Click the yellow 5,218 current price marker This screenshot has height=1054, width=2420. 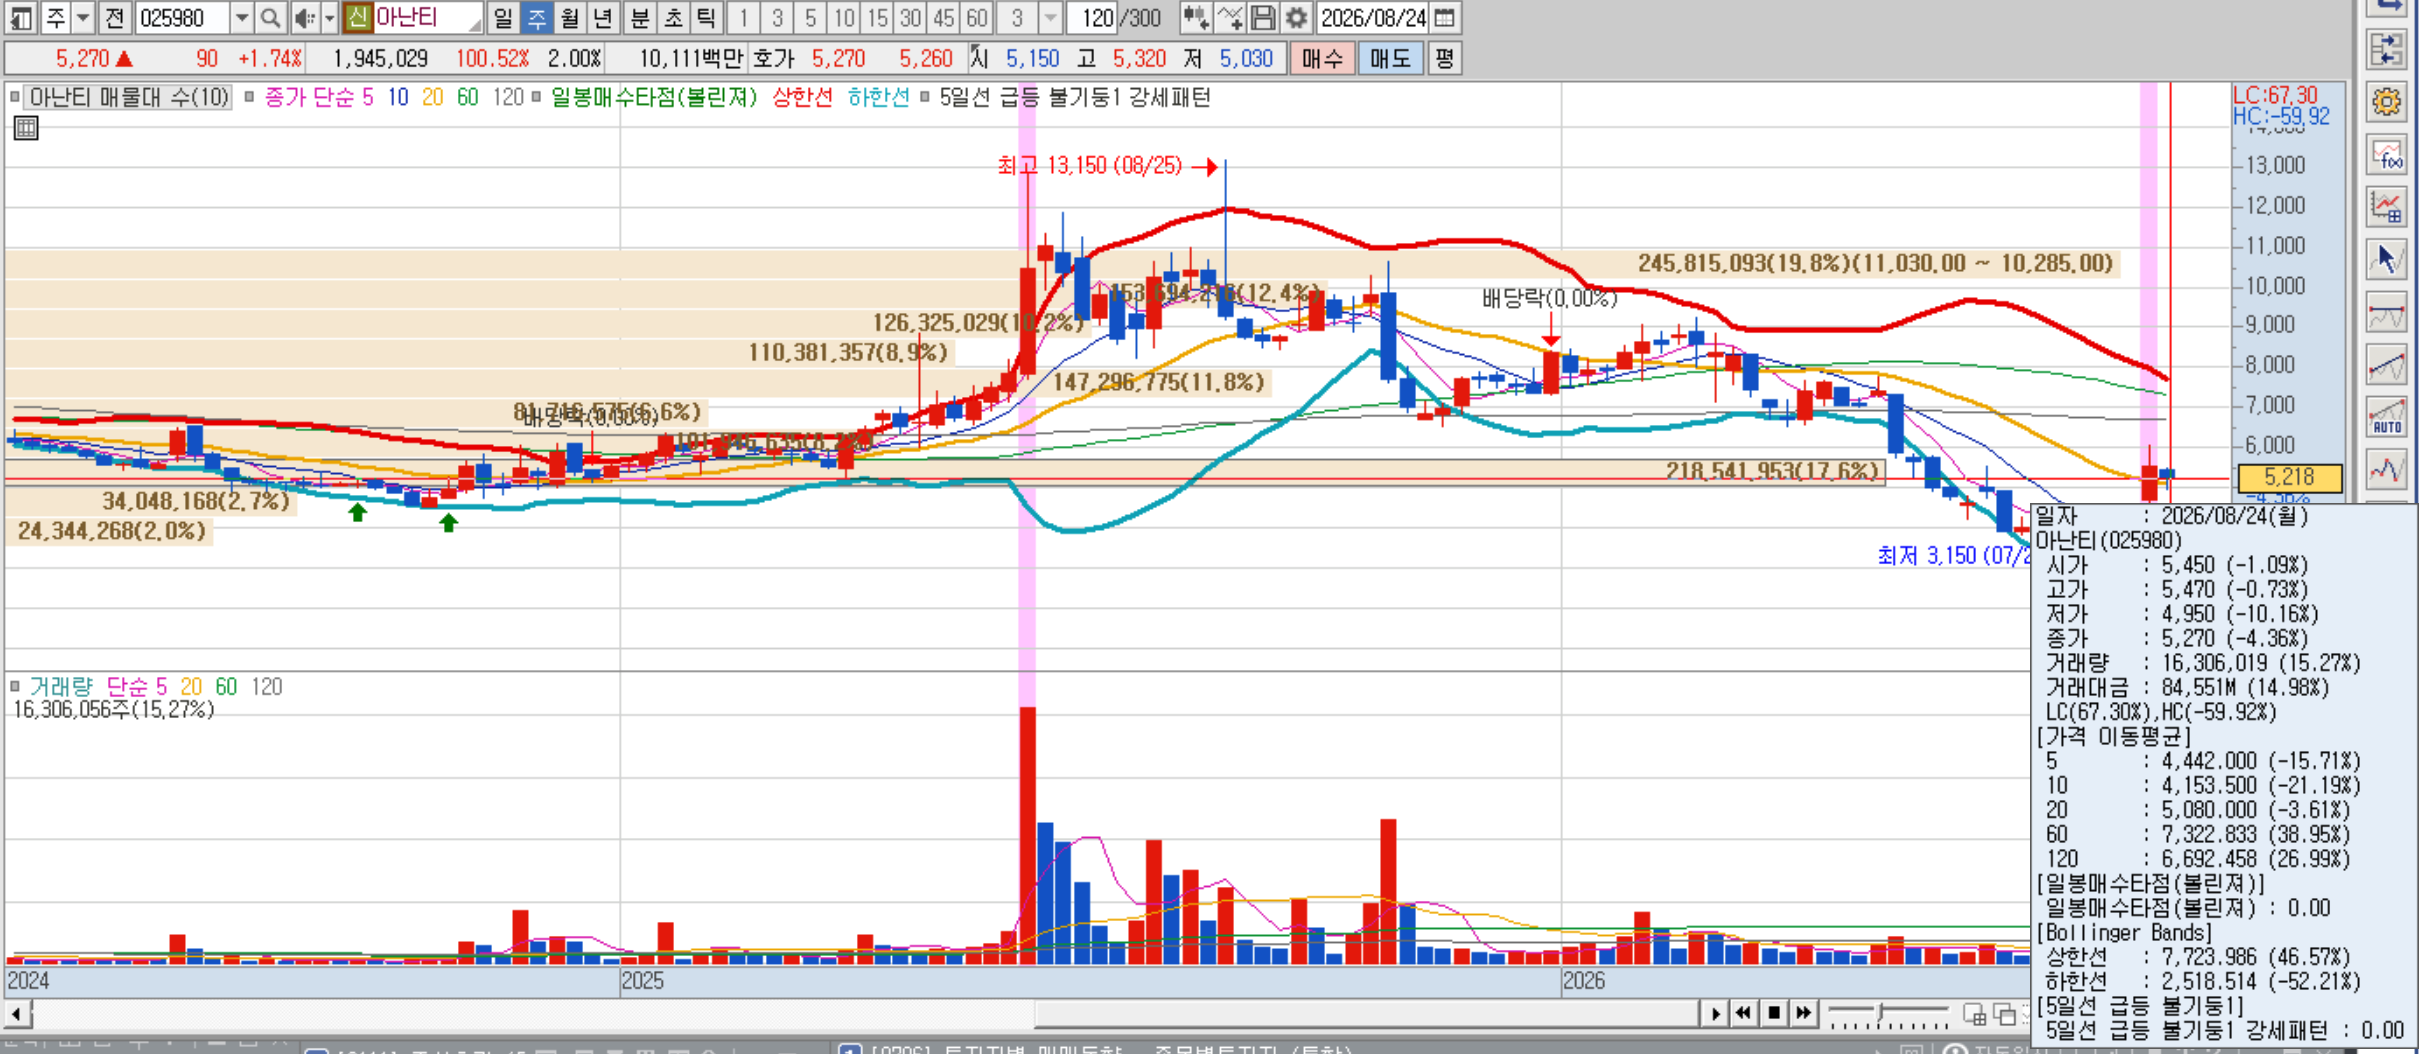(2289, 477)
